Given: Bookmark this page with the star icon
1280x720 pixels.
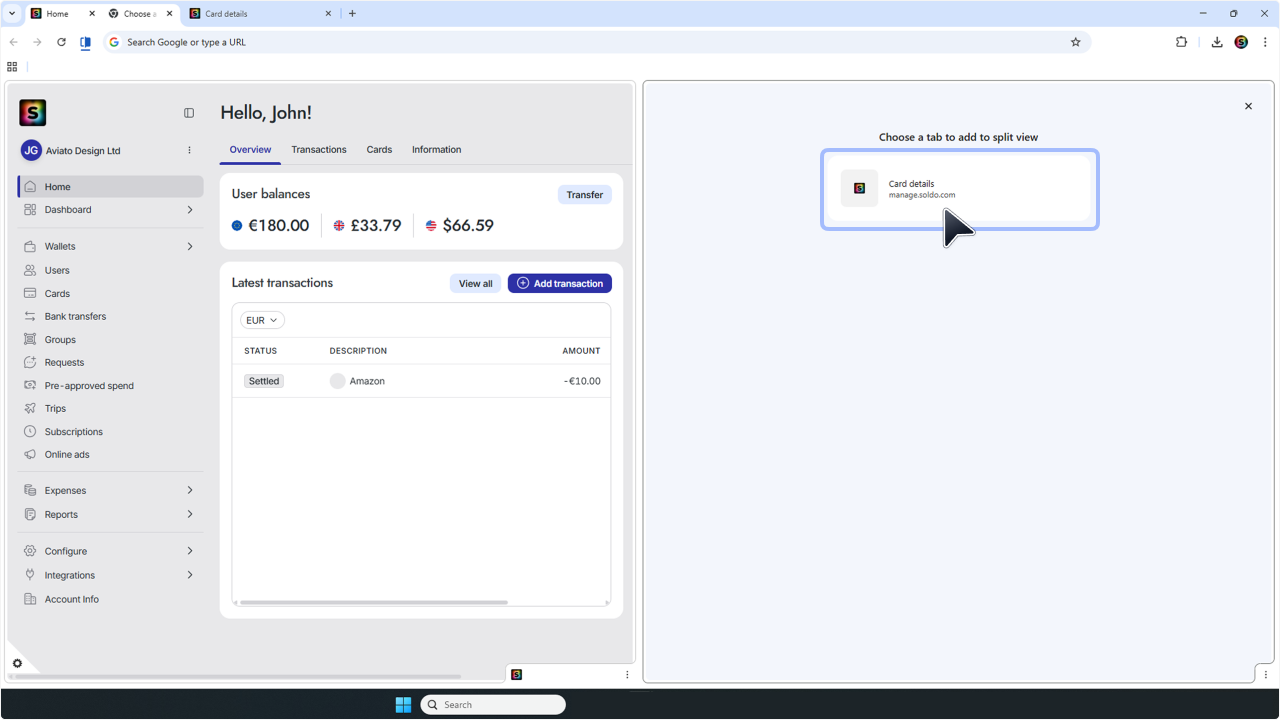Looking at the screenshot, I should click(x=1076, y=42).
